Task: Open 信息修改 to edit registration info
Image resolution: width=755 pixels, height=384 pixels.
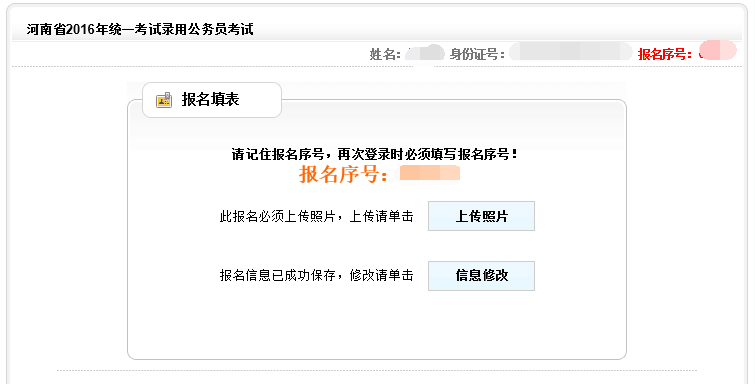Action: point(481,276)
